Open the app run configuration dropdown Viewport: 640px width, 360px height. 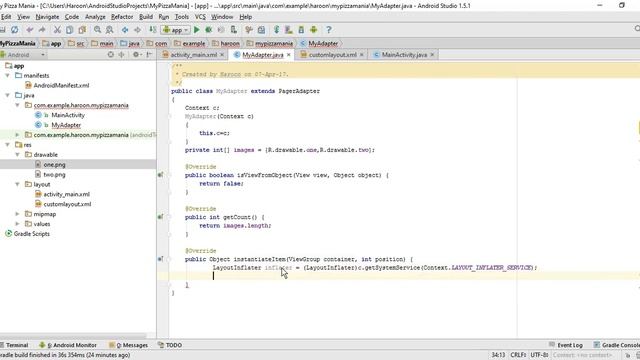click(175, 30)
